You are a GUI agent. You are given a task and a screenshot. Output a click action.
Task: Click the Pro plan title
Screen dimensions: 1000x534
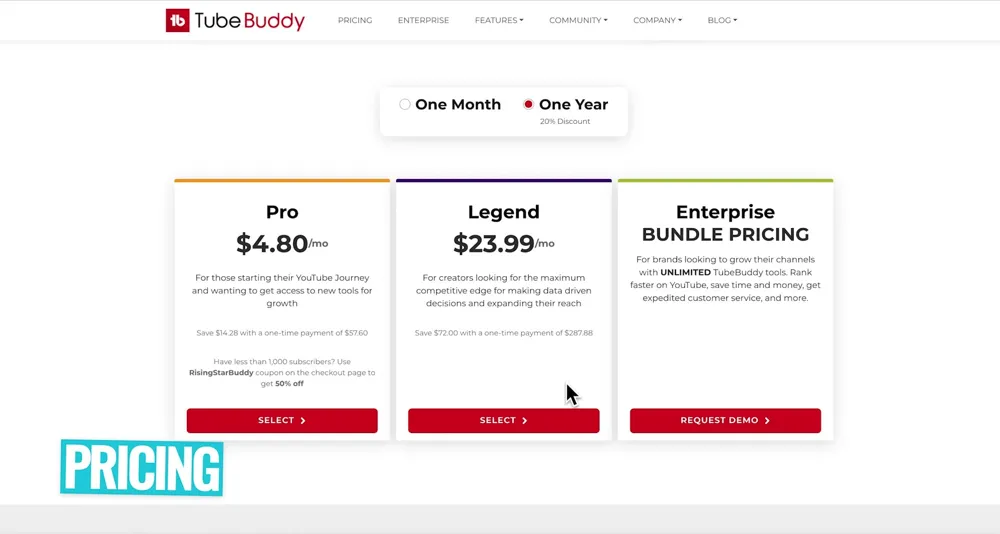(282, 212)
